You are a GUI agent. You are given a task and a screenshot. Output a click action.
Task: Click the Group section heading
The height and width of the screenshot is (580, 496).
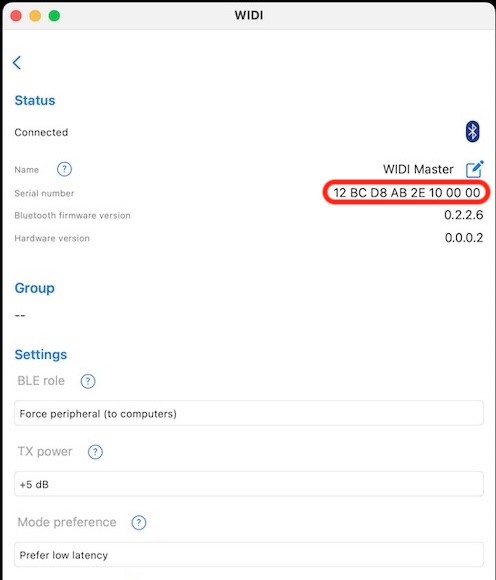tap(34, 288)
